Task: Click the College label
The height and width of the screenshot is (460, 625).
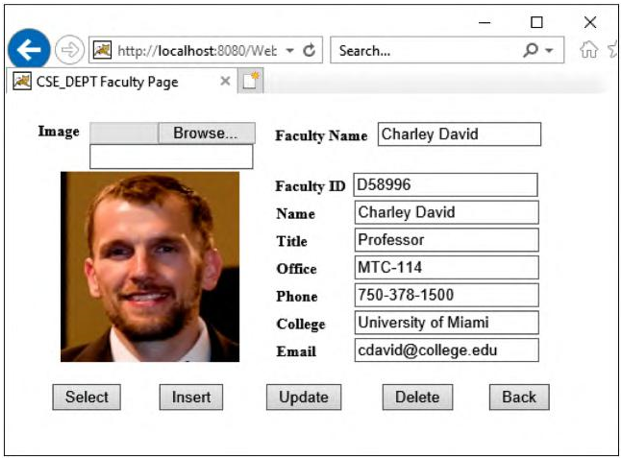Action: (301, 324)
